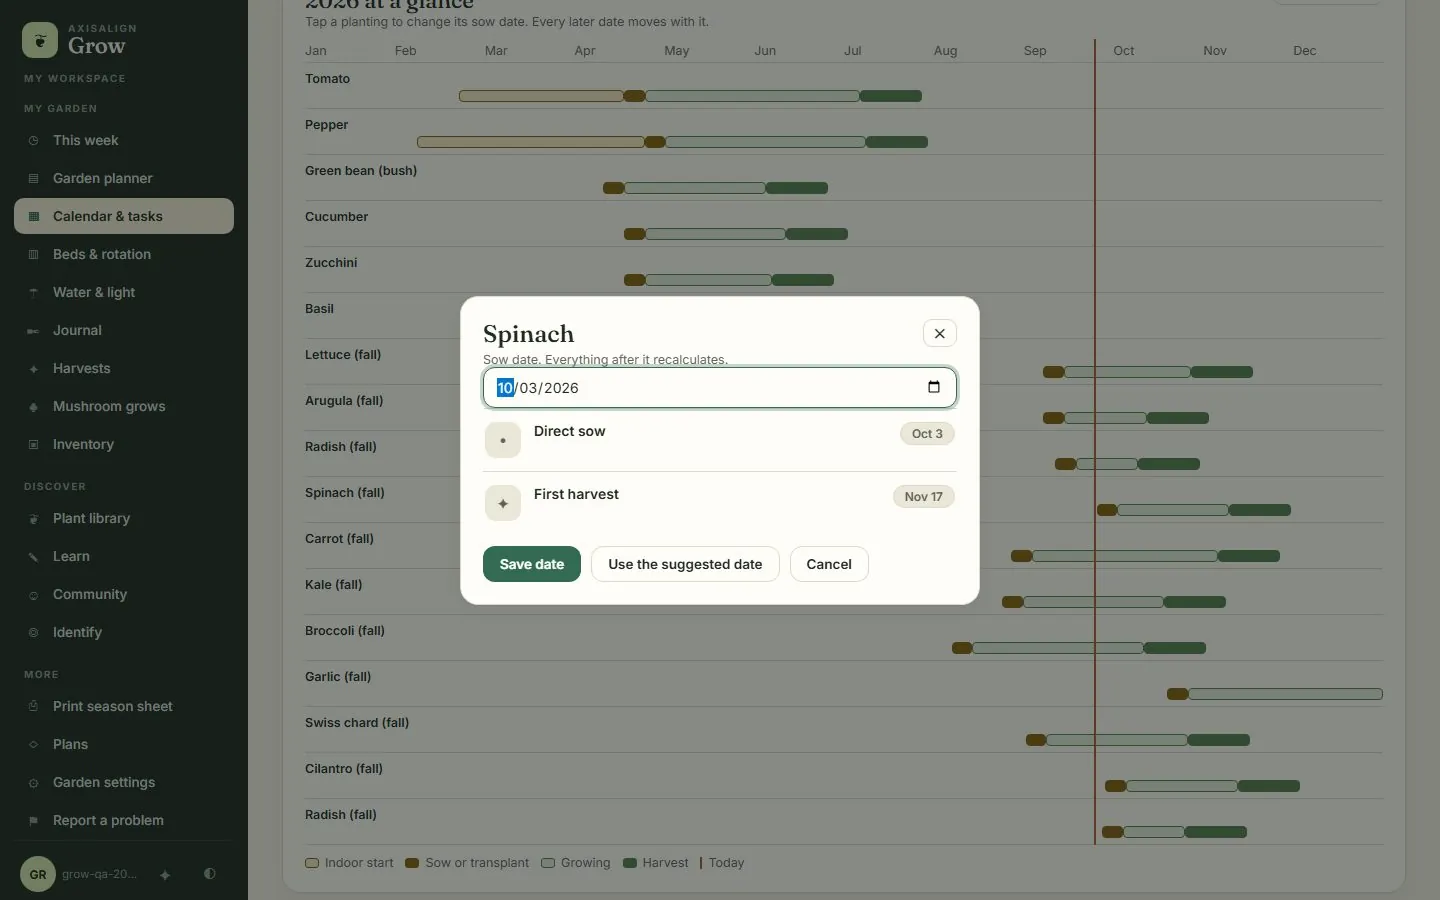Click the Nov 17 harvest date badge
The image size is (1440, 900).
[924, 497]
